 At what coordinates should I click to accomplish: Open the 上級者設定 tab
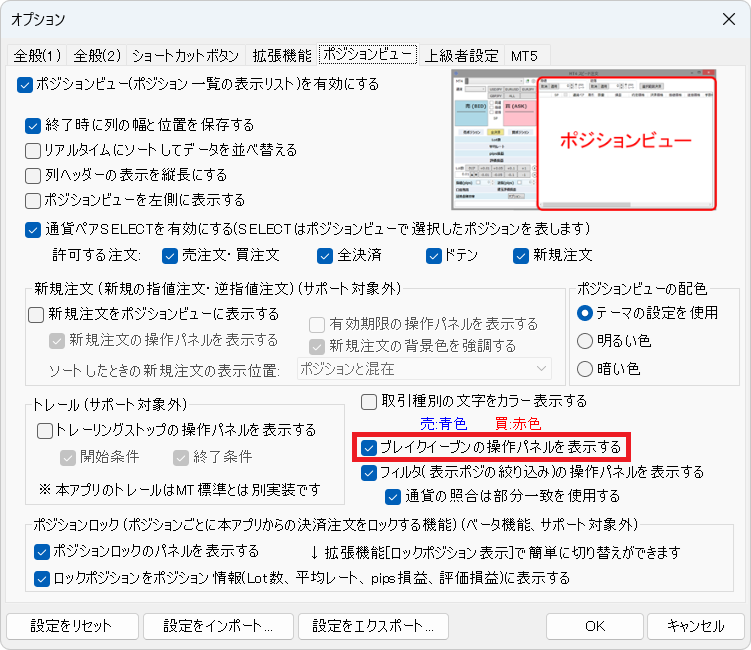tap(462, 56)
